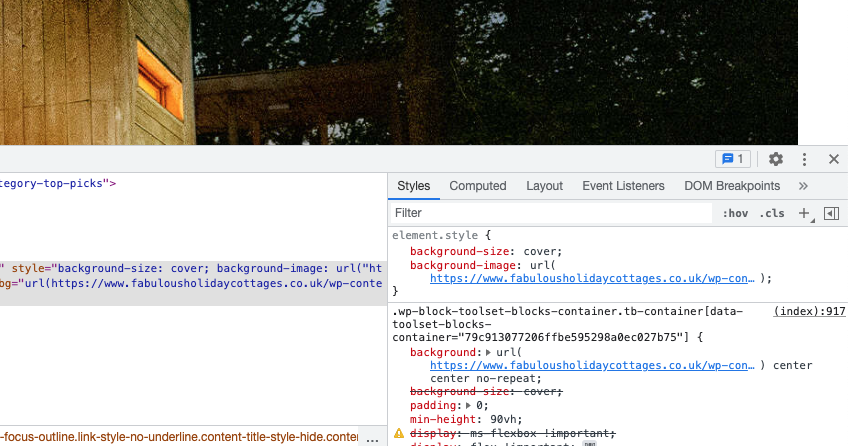Click the breadcrumb ellipsis button
The image size is (848, 446).
coord(372,438)
